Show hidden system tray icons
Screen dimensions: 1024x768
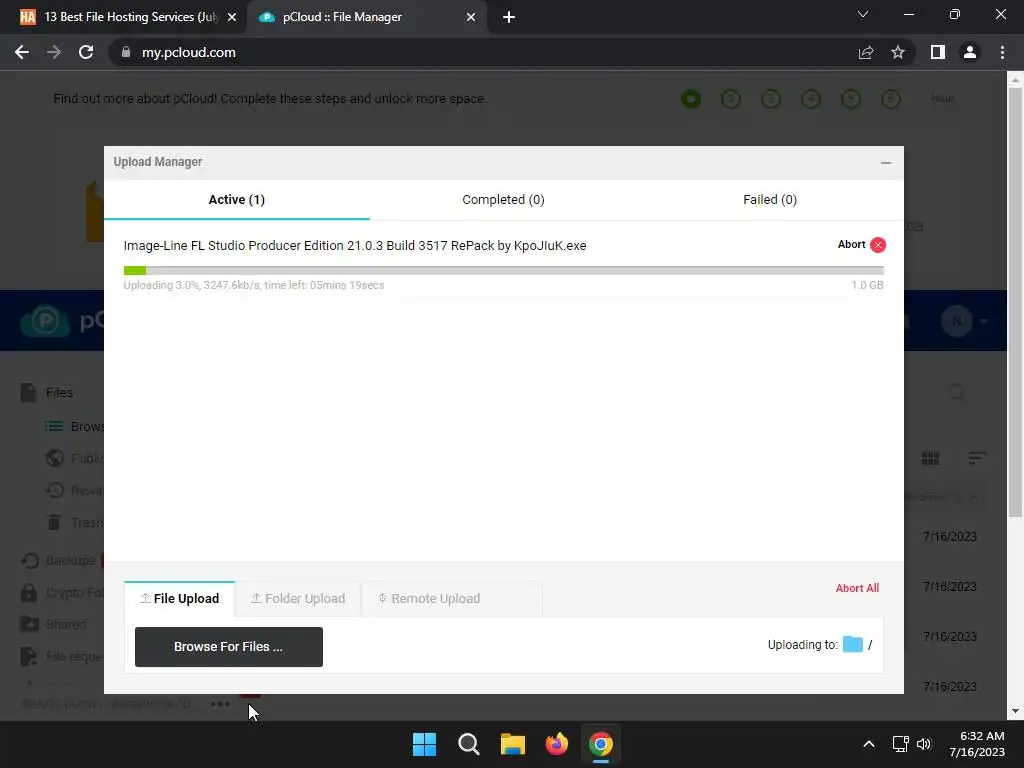click(x=869, y=744)
